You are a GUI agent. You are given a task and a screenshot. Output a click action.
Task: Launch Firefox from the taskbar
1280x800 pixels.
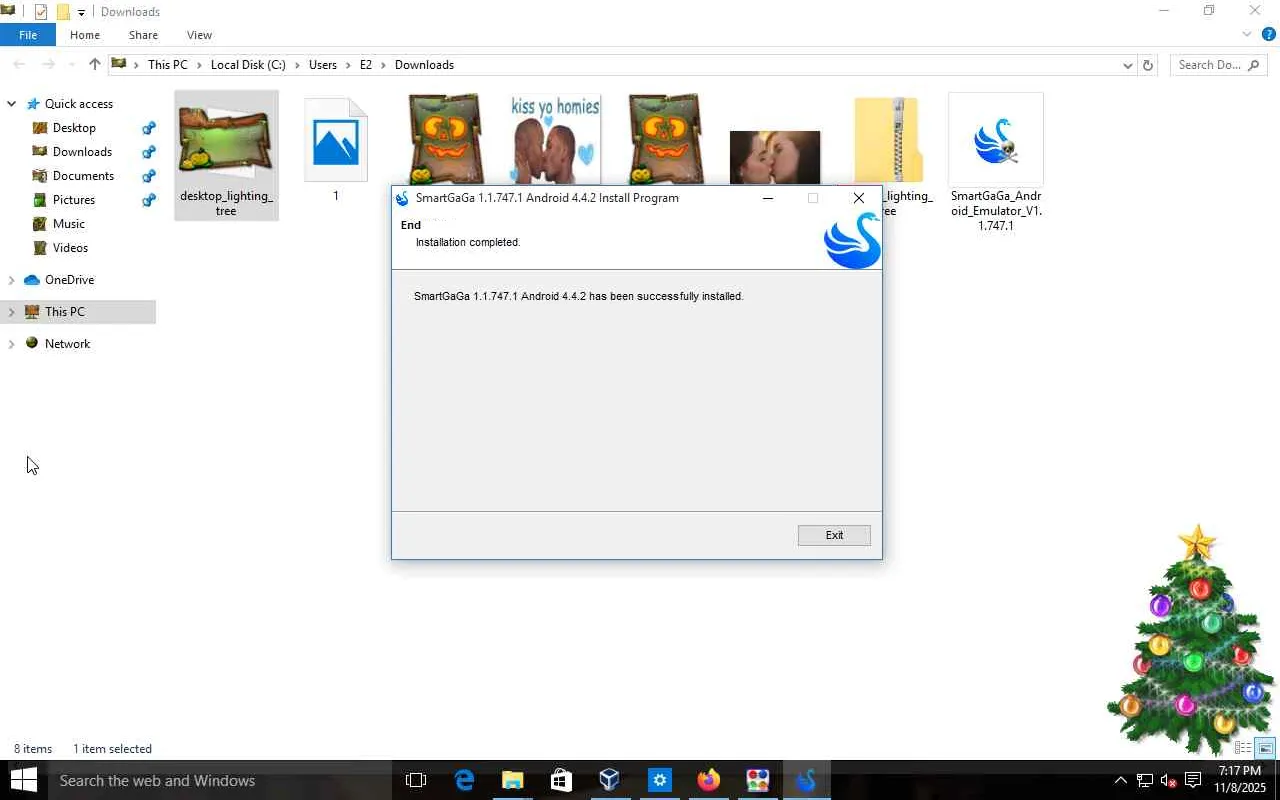(x=708, y=780)
